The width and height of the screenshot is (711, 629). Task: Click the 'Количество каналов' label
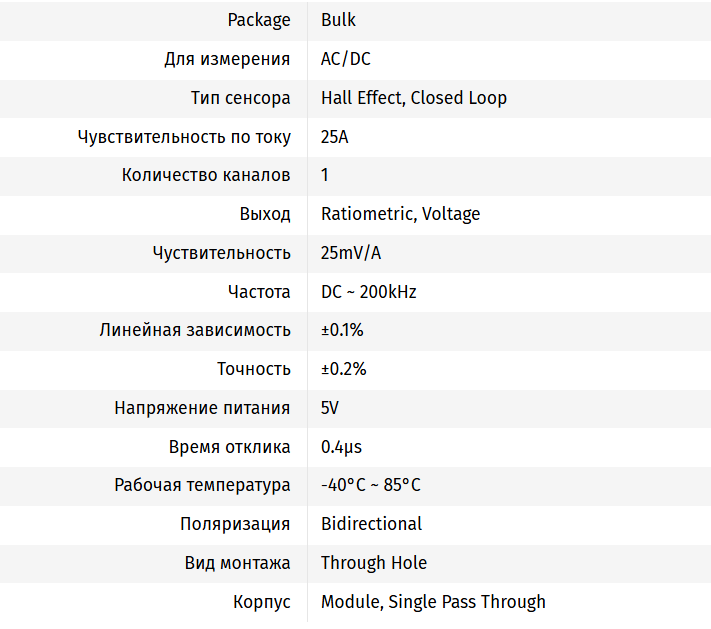206,175
